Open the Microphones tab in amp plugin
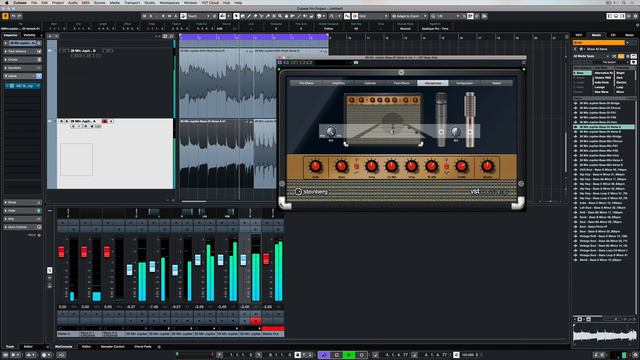640x360 pixels. click(433, 83)
